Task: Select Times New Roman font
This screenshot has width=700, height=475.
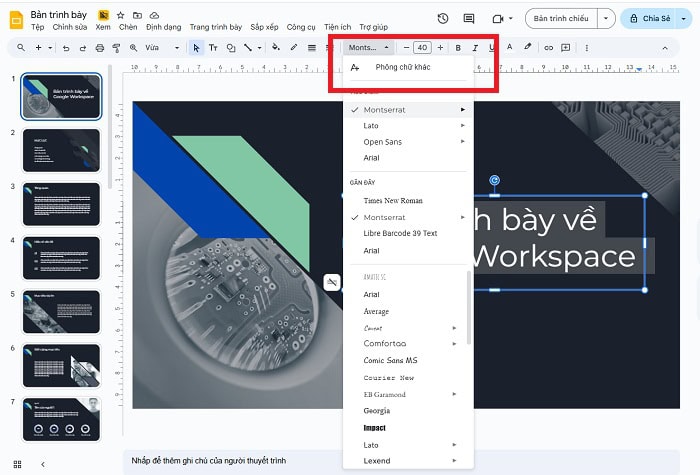Action: (393, 200)
